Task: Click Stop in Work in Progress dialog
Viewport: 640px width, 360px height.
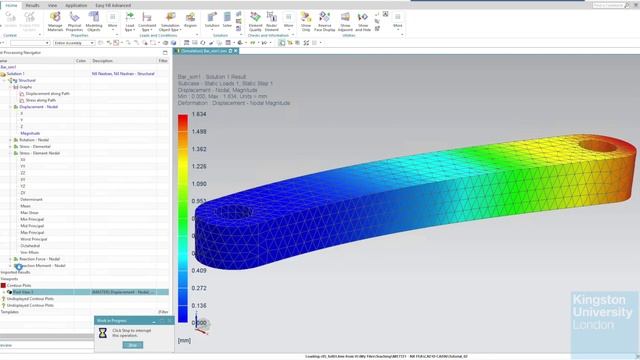Action: 133,345
